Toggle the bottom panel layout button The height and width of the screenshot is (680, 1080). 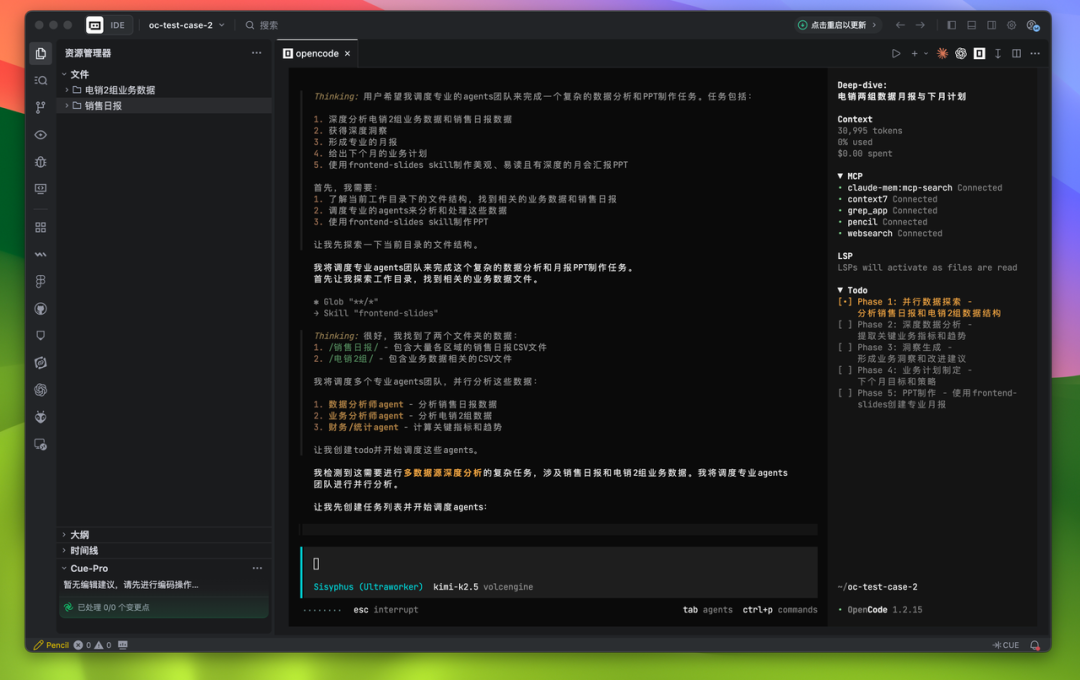[971, 25]
